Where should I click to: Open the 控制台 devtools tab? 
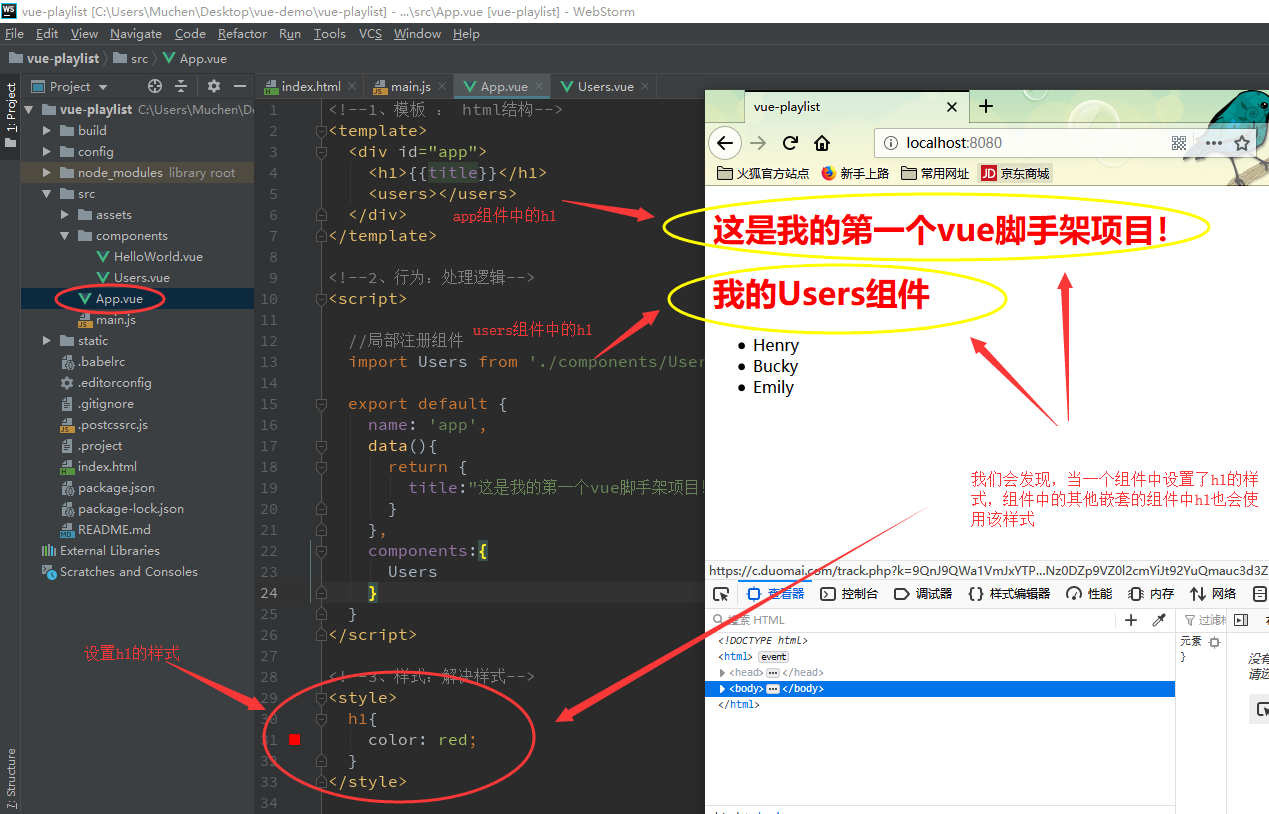pos(849,594)
